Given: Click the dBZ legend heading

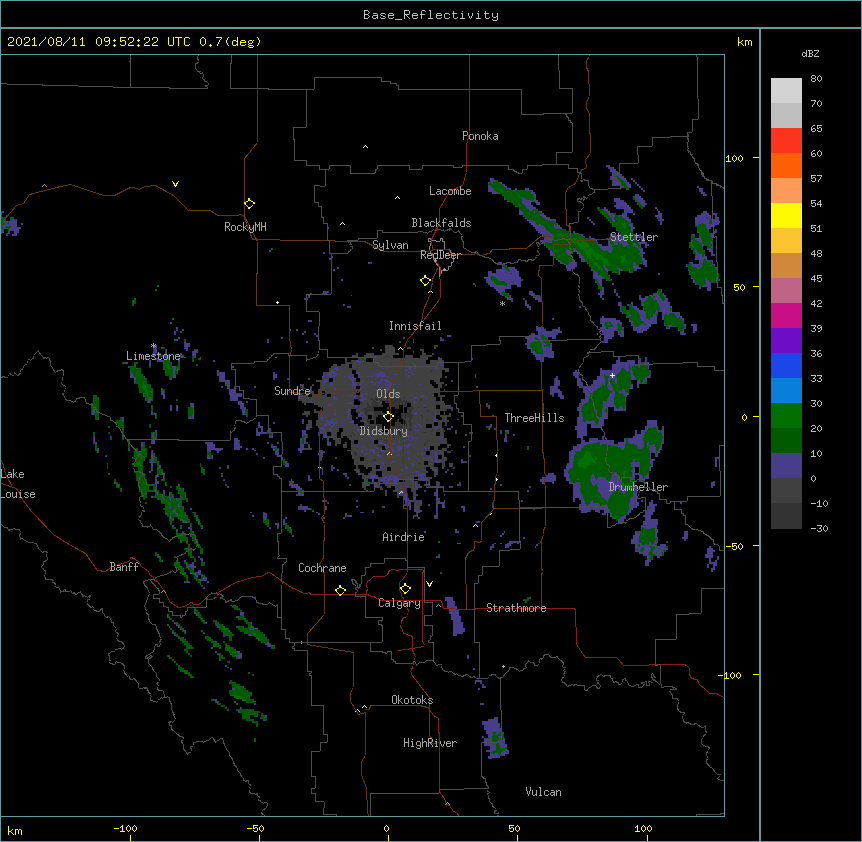Looking at the screenshot, I should click(810, 53).
